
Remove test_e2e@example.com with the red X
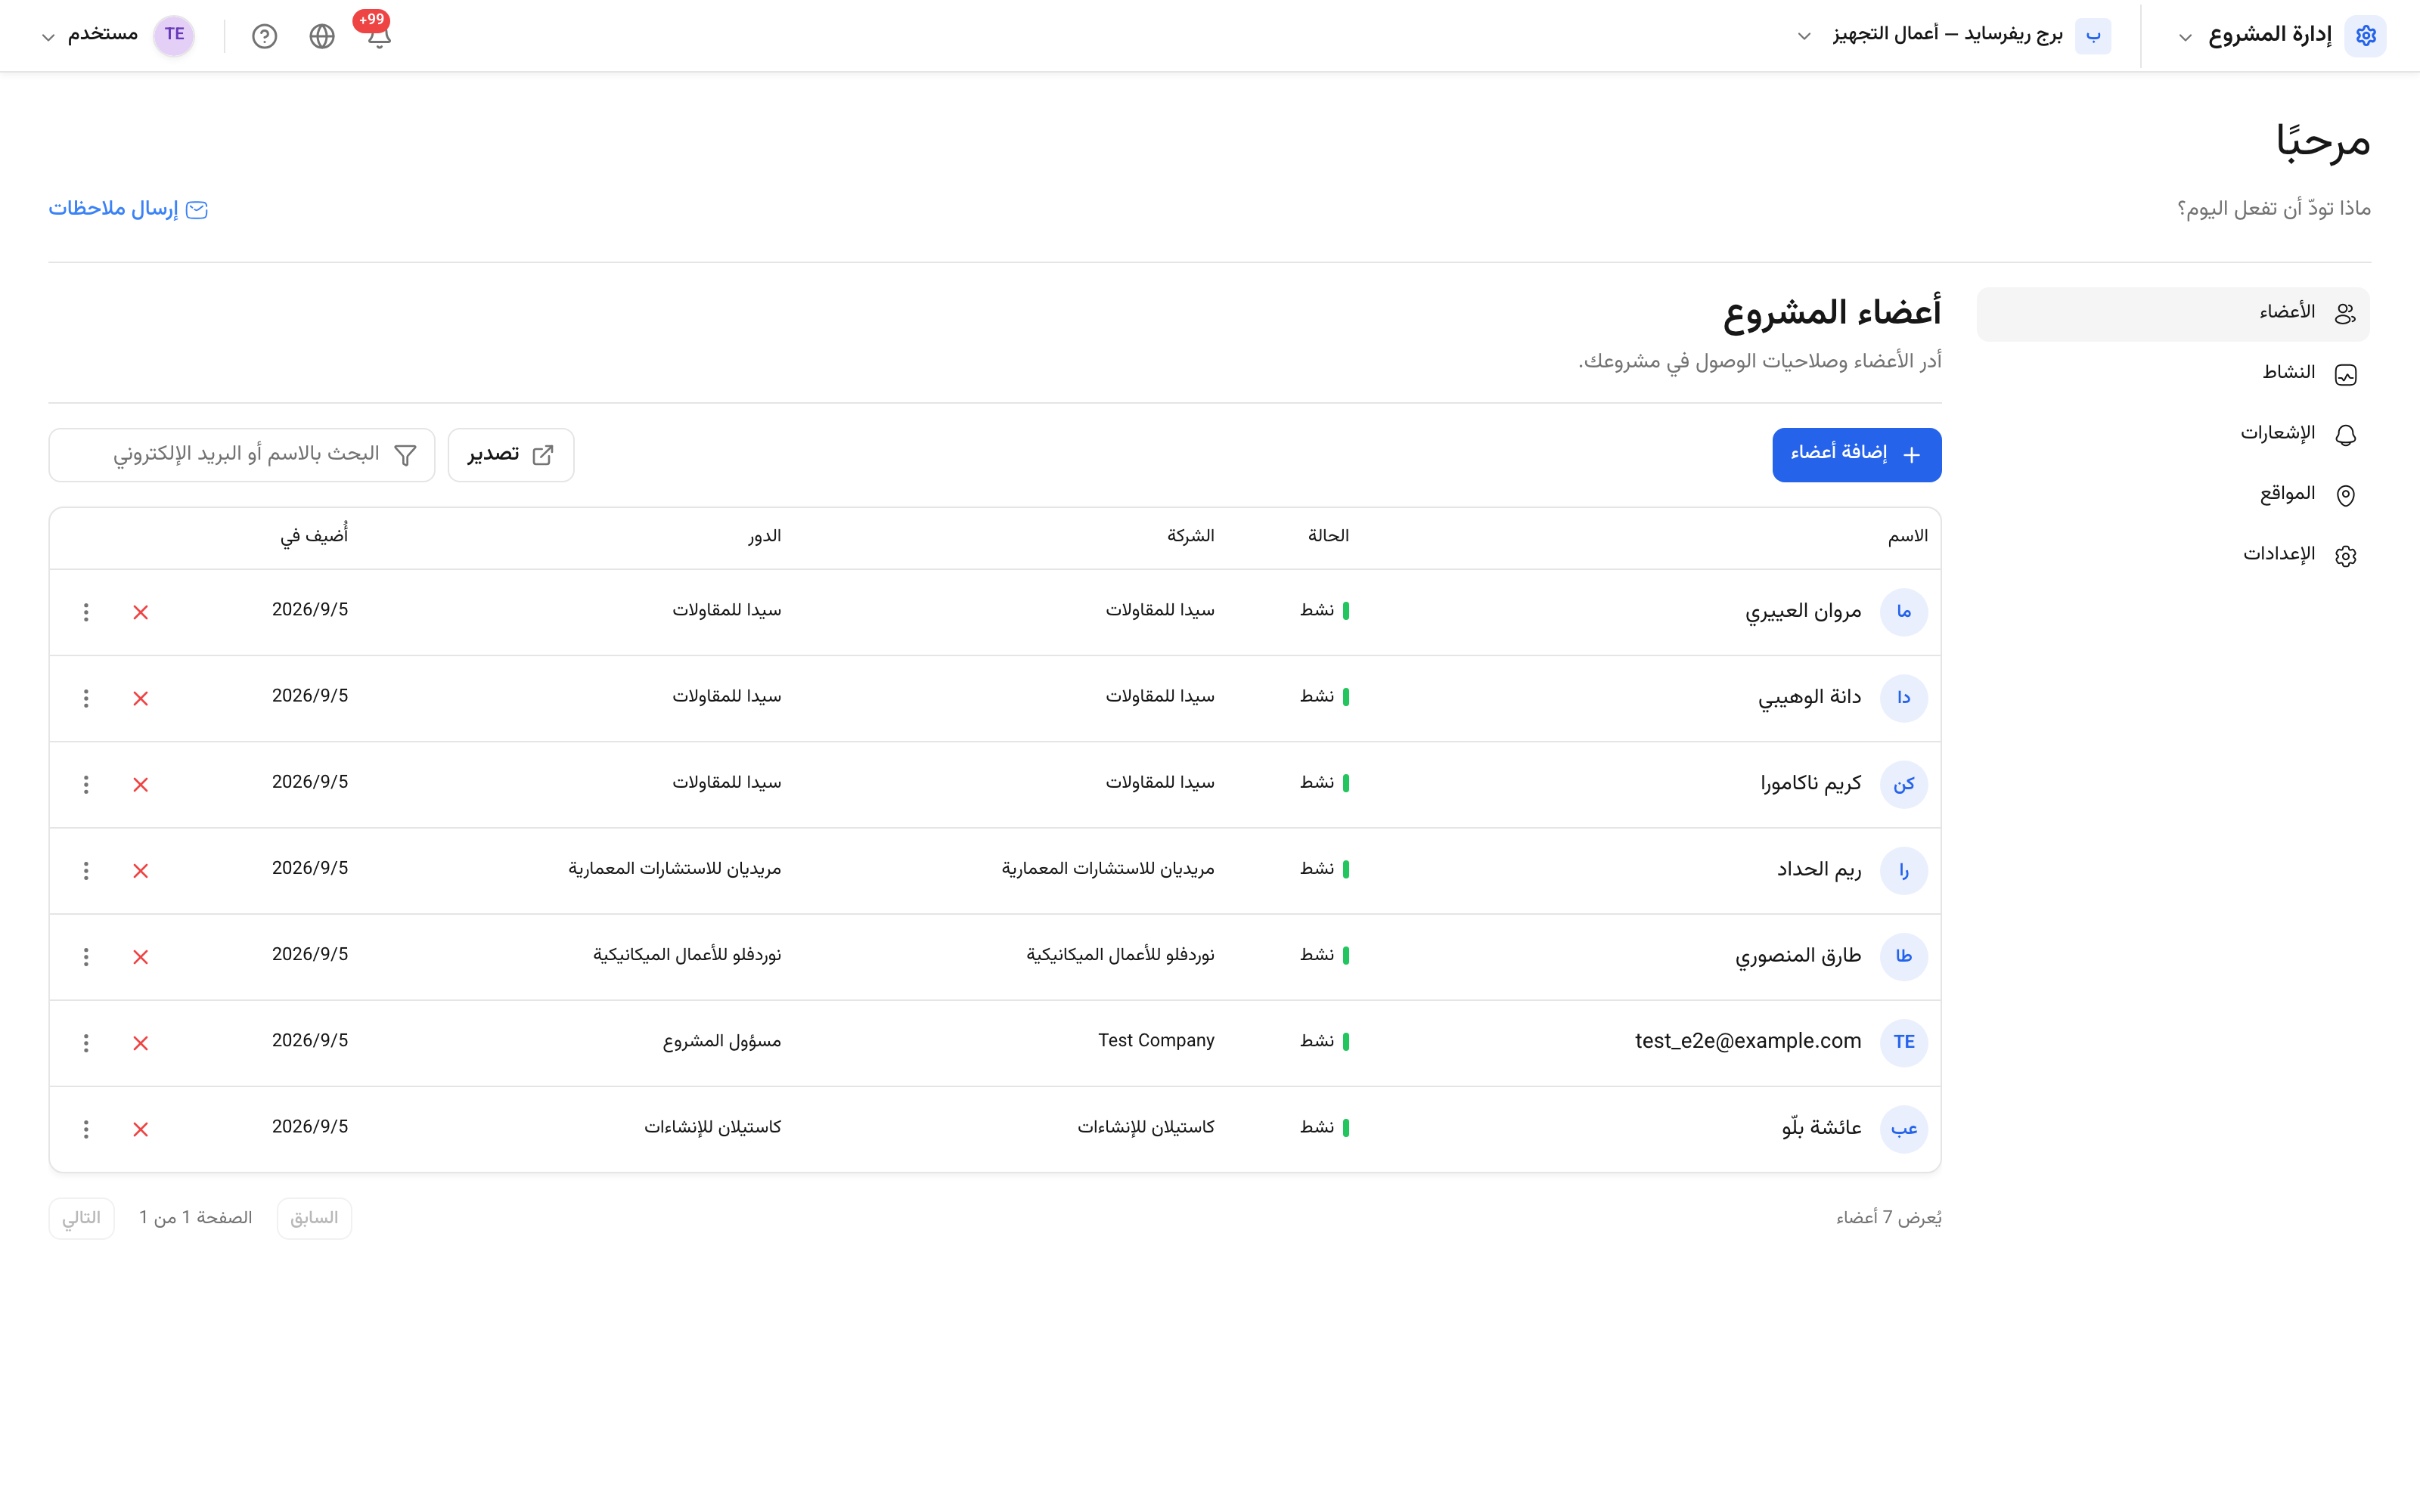click(140, 1043)
